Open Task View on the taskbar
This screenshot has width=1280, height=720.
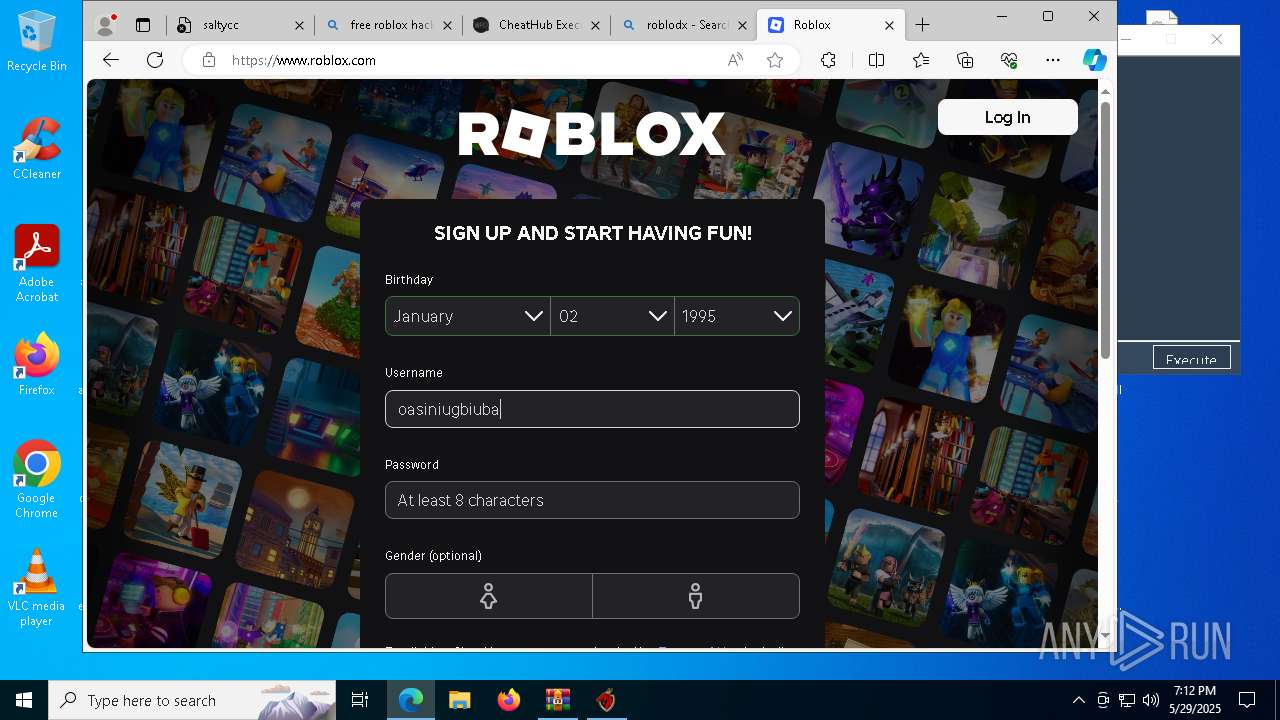pos(360,700)
